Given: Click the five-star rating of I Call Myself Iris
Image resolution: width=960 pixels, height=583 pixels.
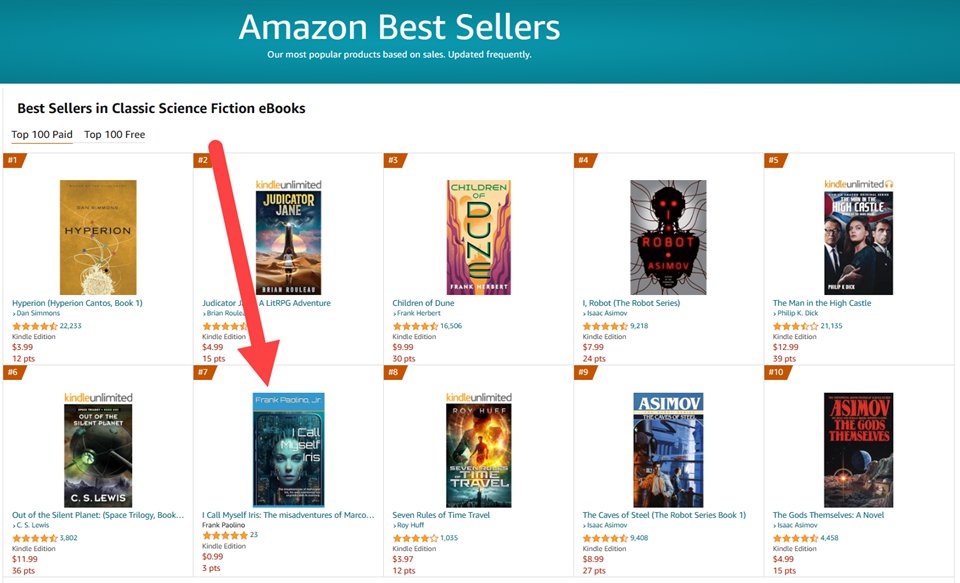Looking at the screenshot, I should 225,536.
